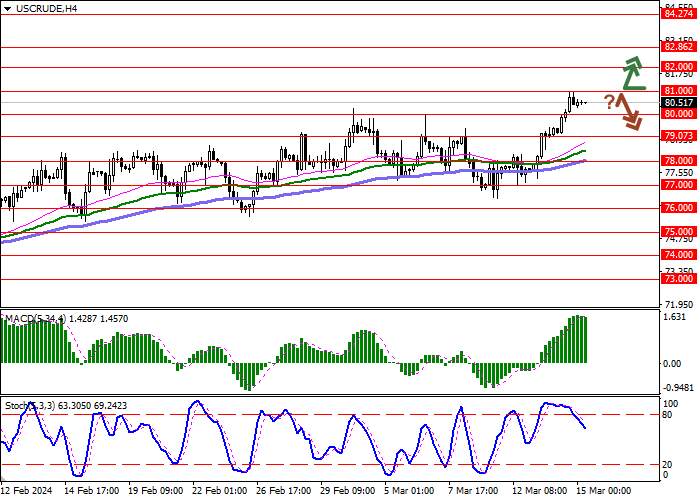Select the 71.950 price scale value

679,304
